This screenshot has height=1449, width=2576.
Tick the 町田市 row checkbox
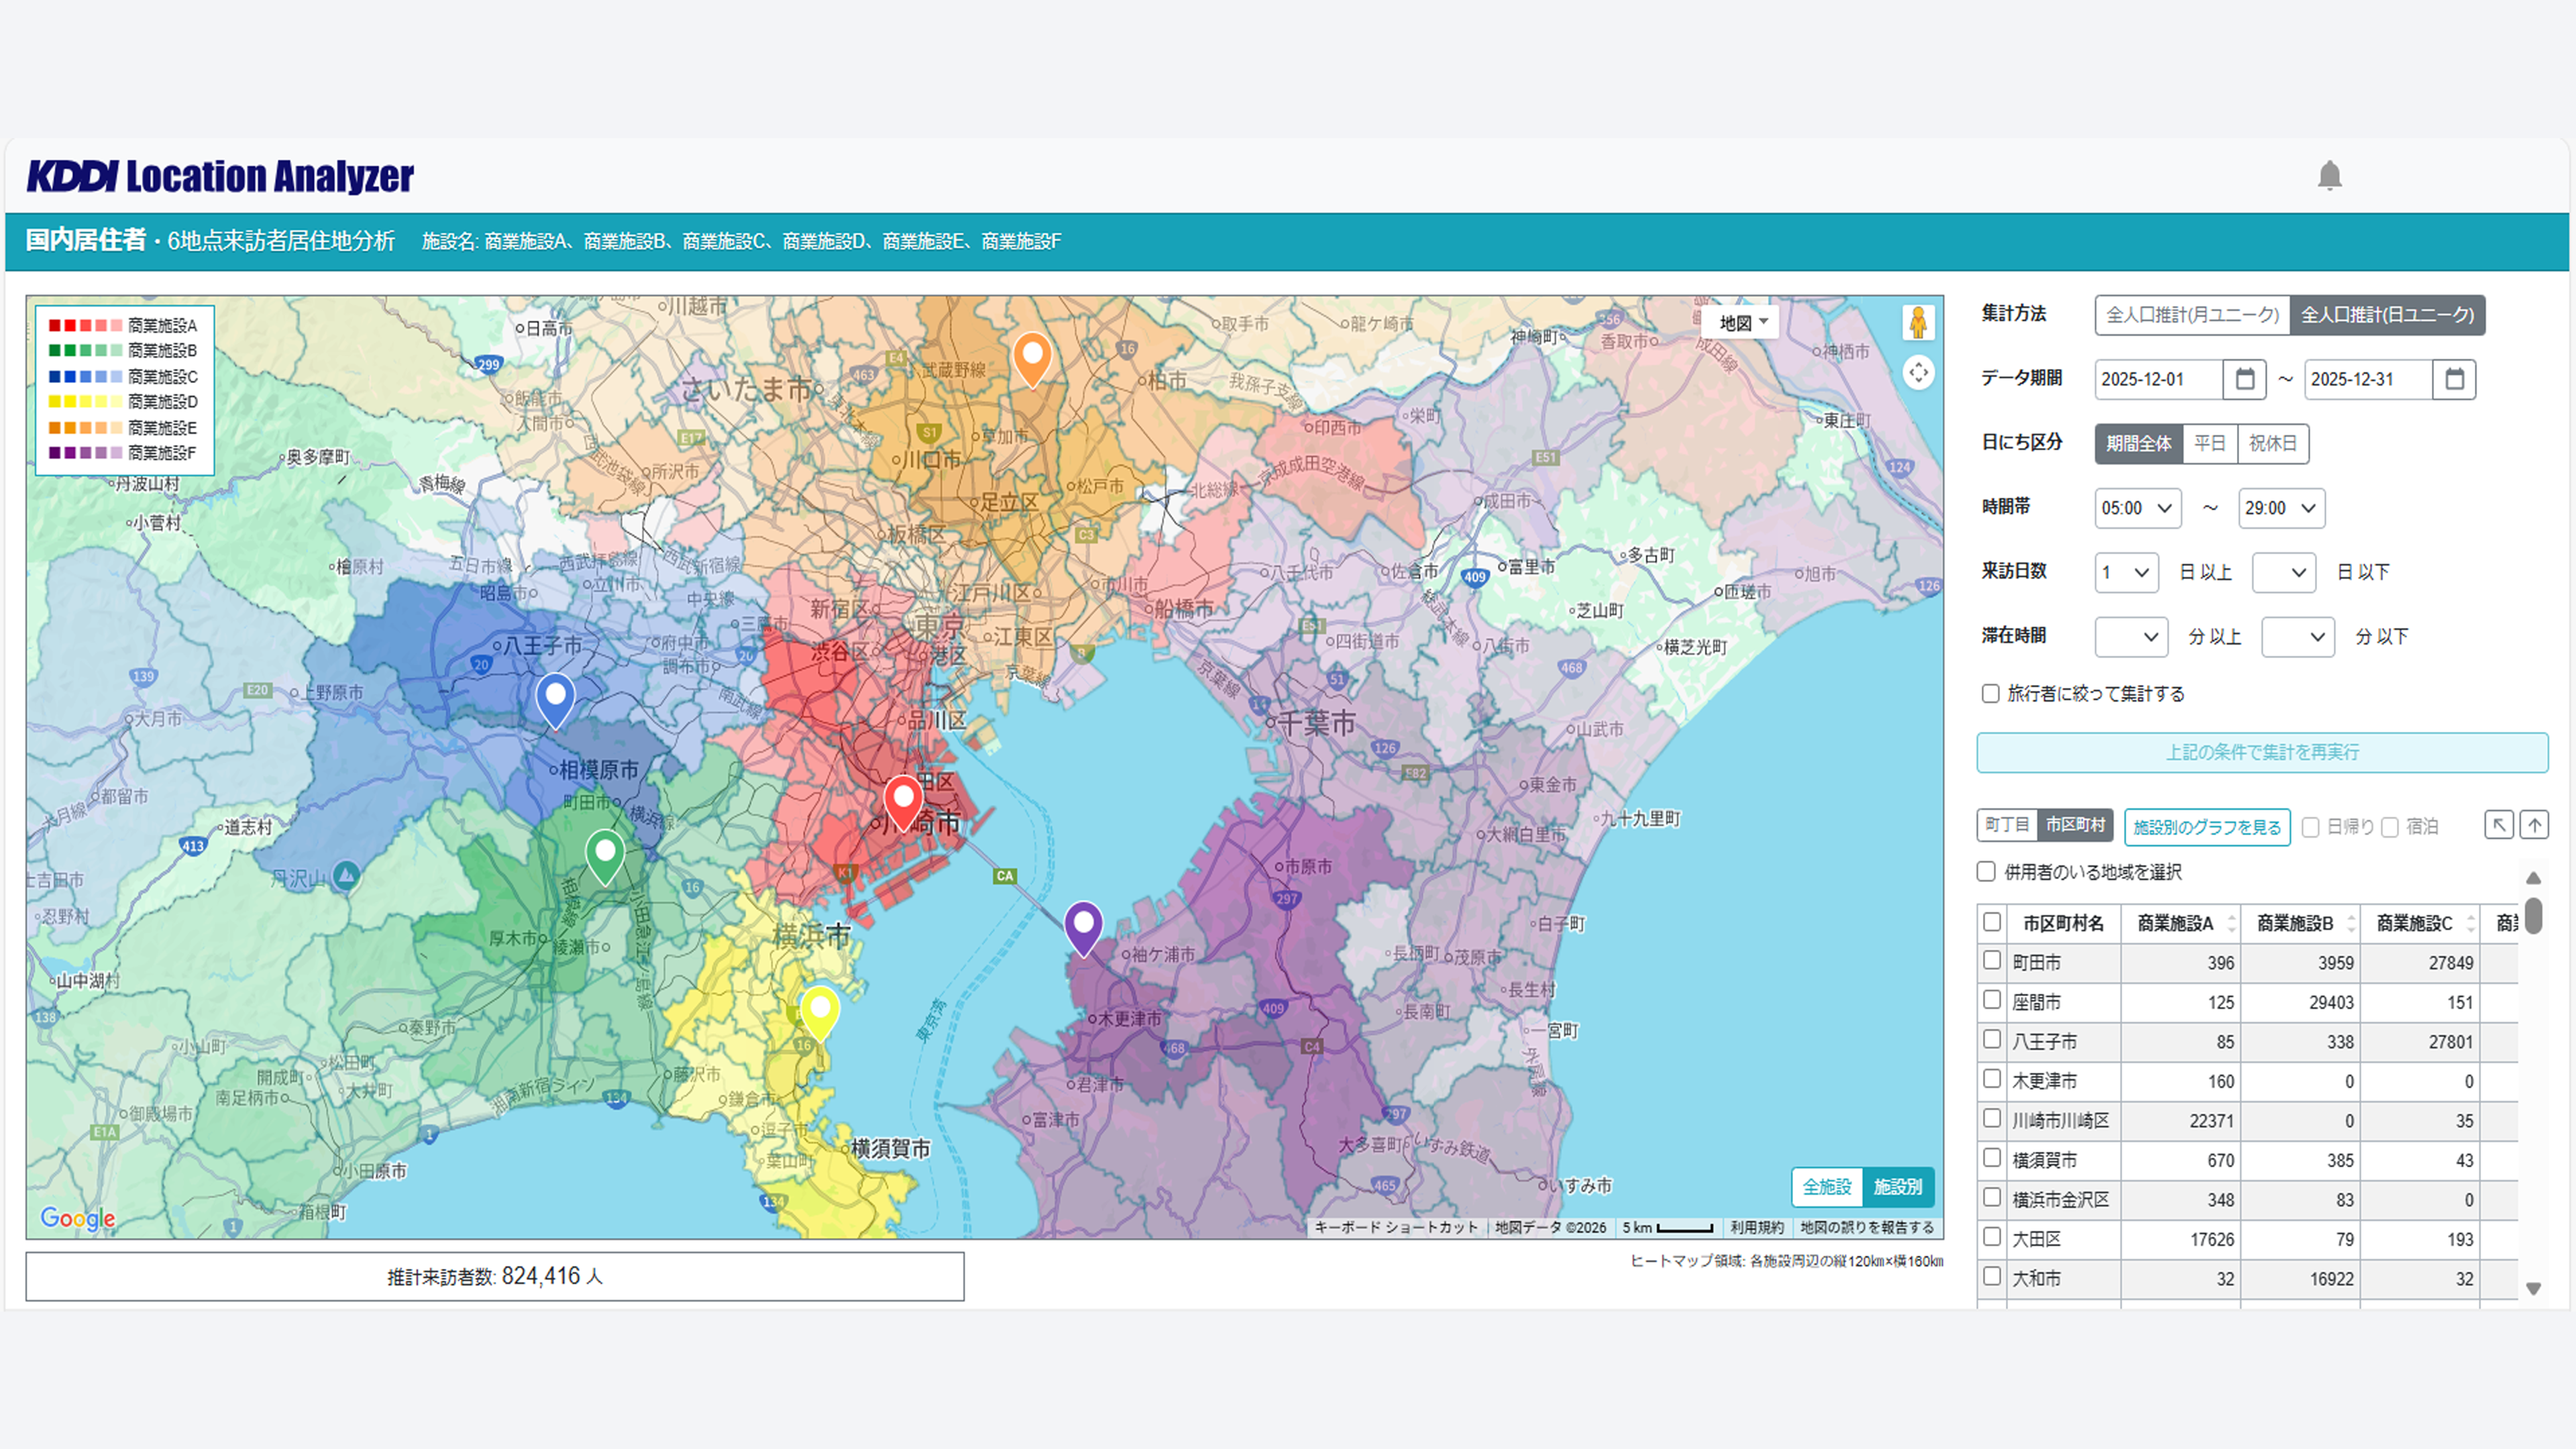click(1992, 961)
